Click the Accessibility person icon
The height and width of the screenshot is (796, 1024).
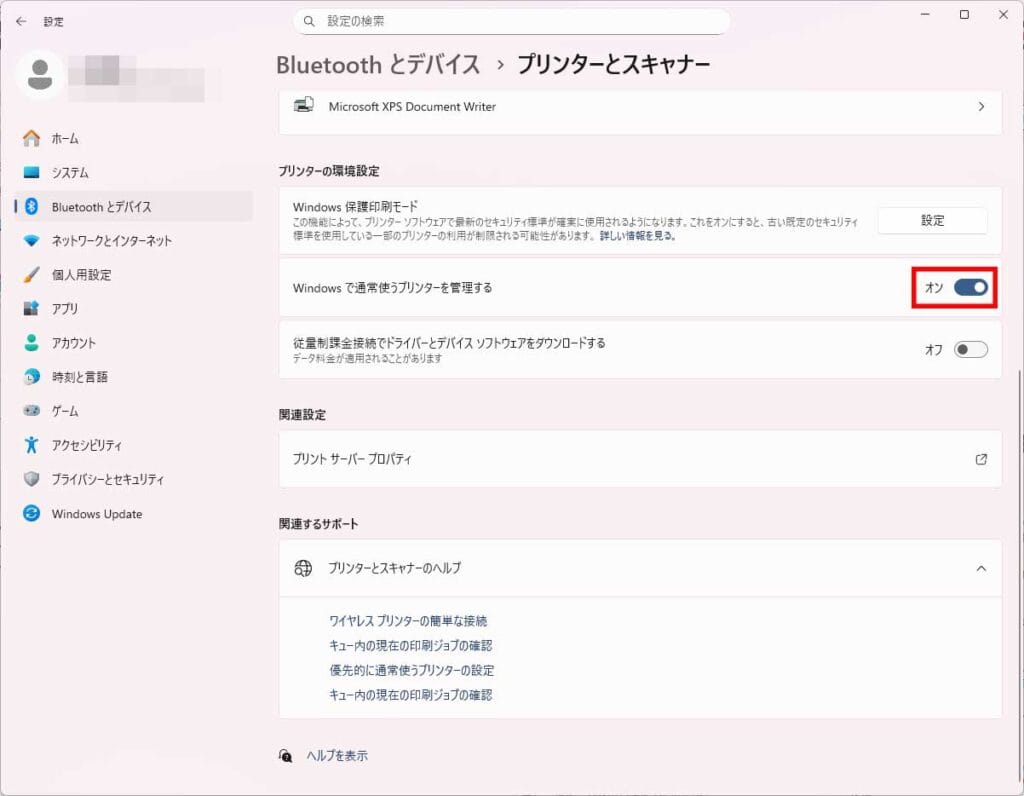coord(32,445)
